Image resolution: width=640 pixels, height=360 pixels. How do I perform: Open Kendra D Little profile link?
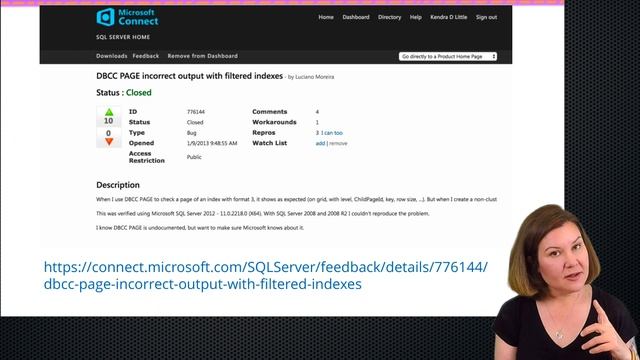click(x=449, y=17)
